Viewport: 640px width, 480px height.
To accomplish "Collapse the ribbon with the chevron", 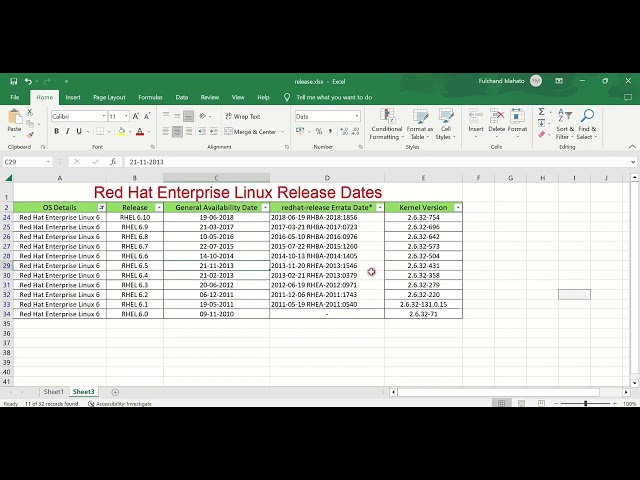I will point(632,147).
